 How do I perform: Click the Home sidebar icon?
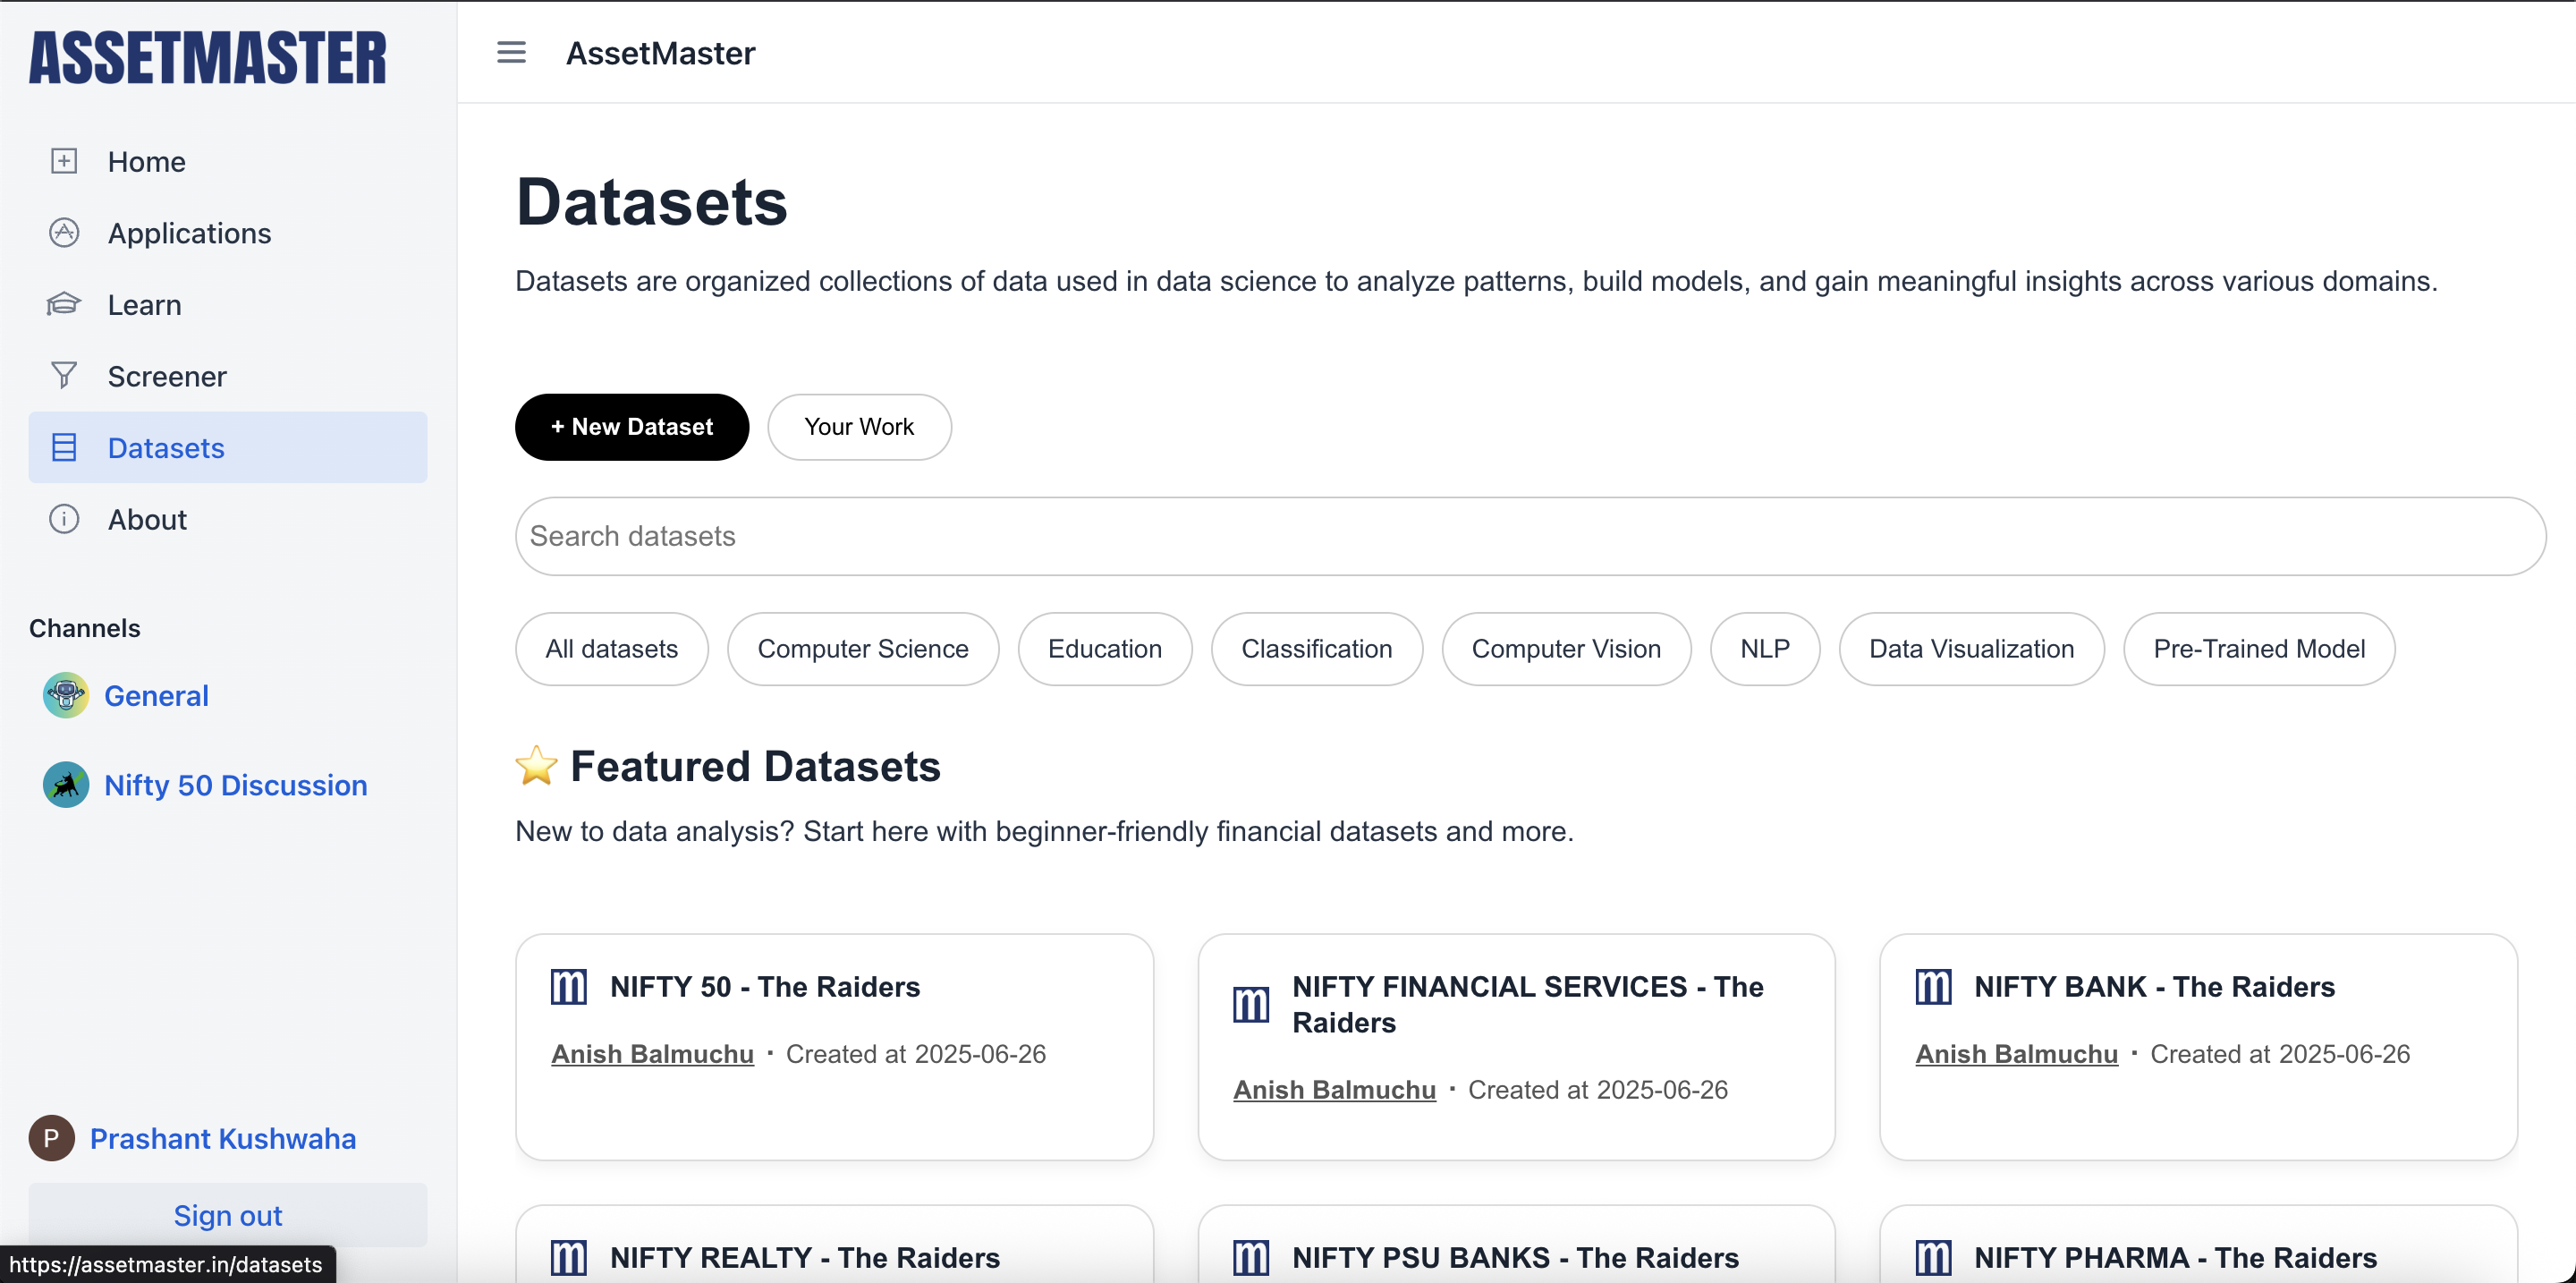point(64,161)
